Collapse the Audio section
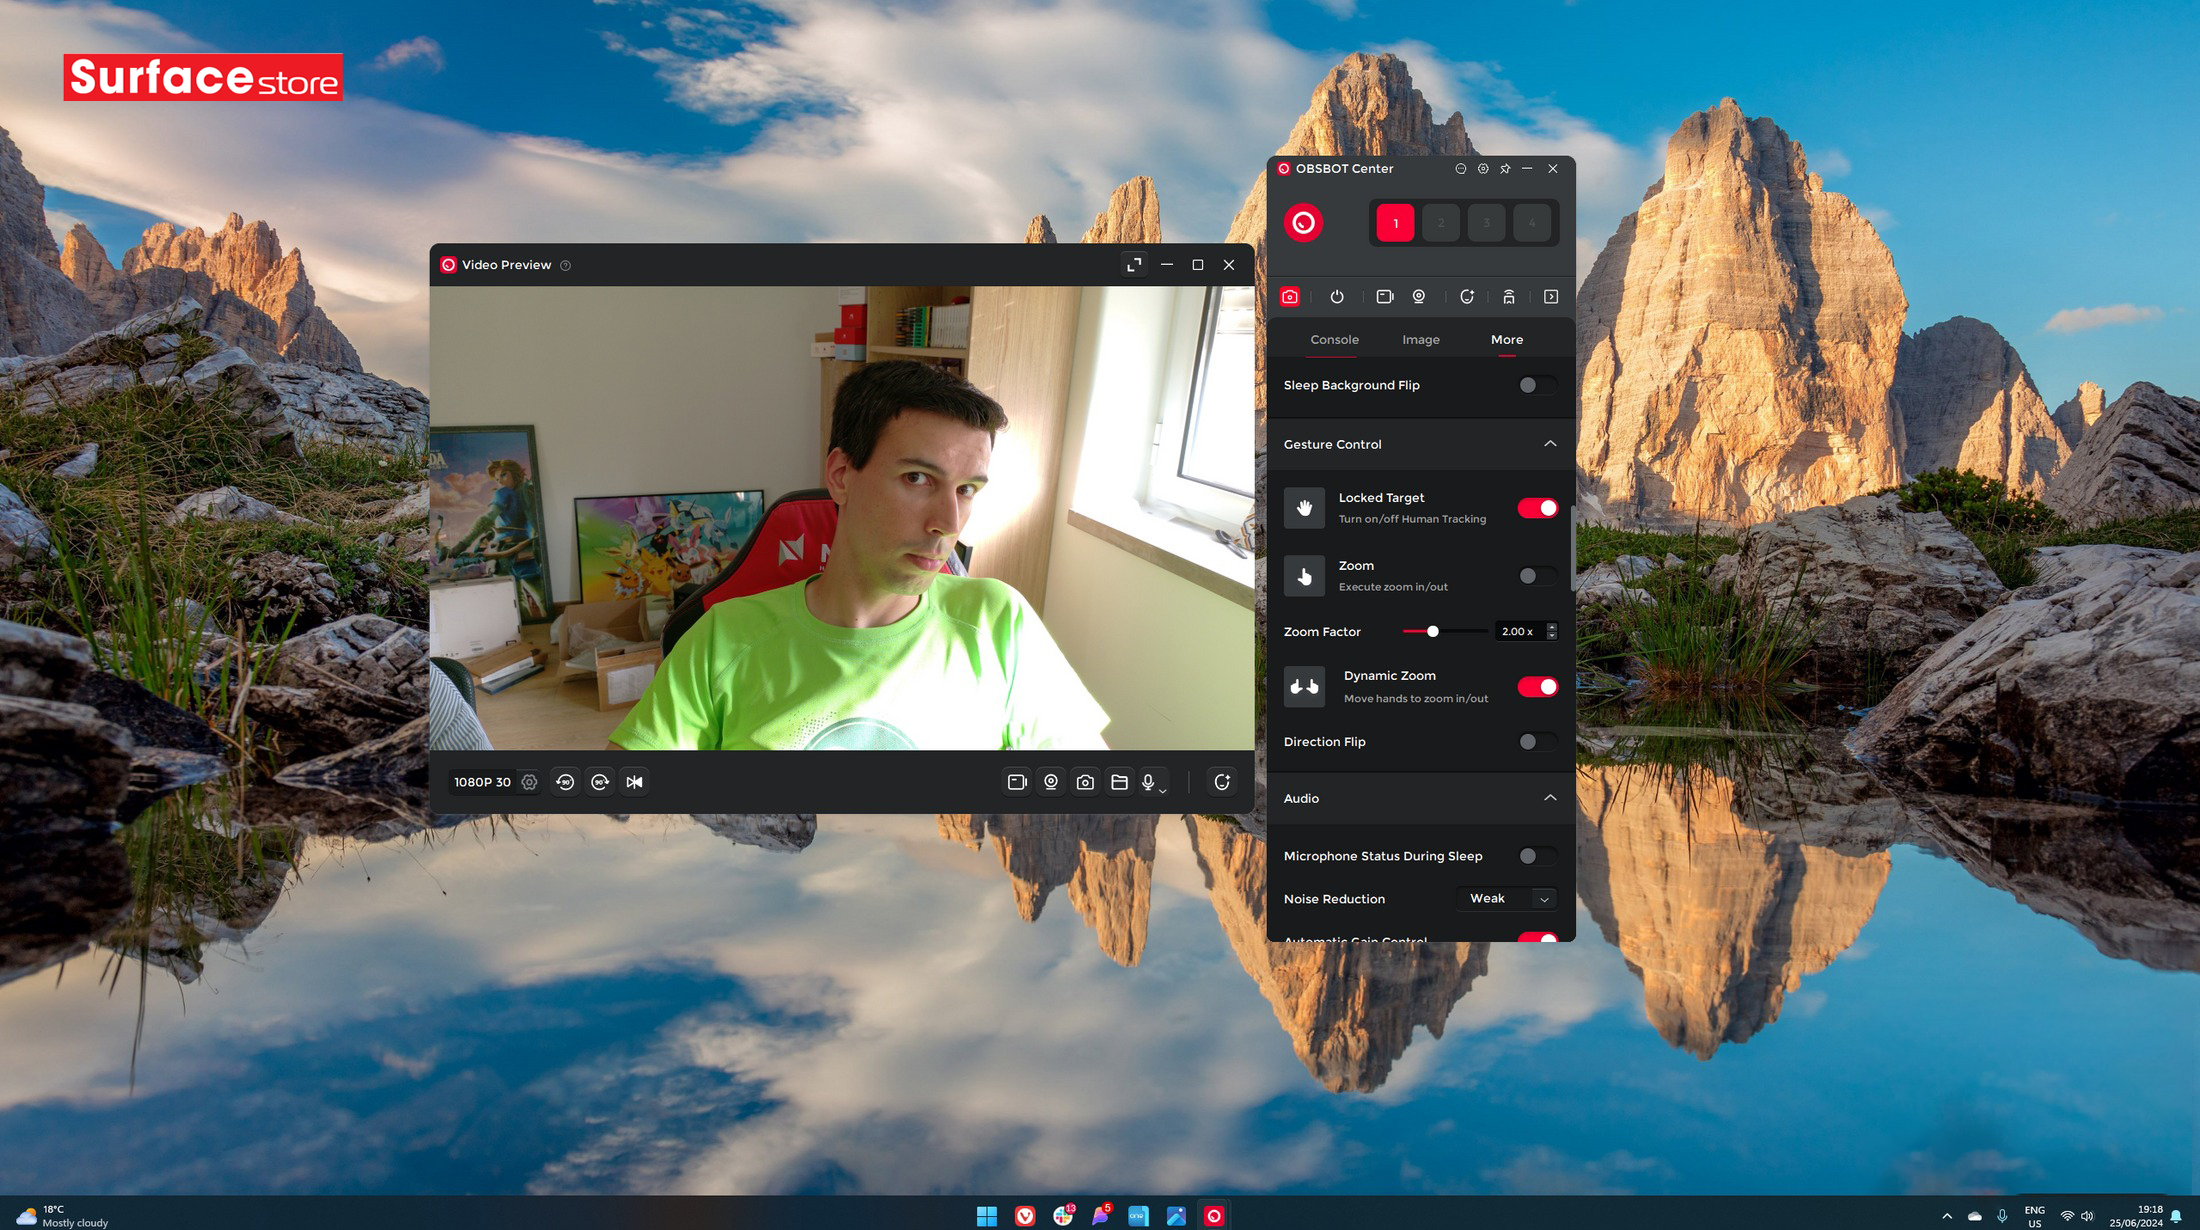The width and height of the screenshot is (2200, 1230). [x=1551, y=798]
